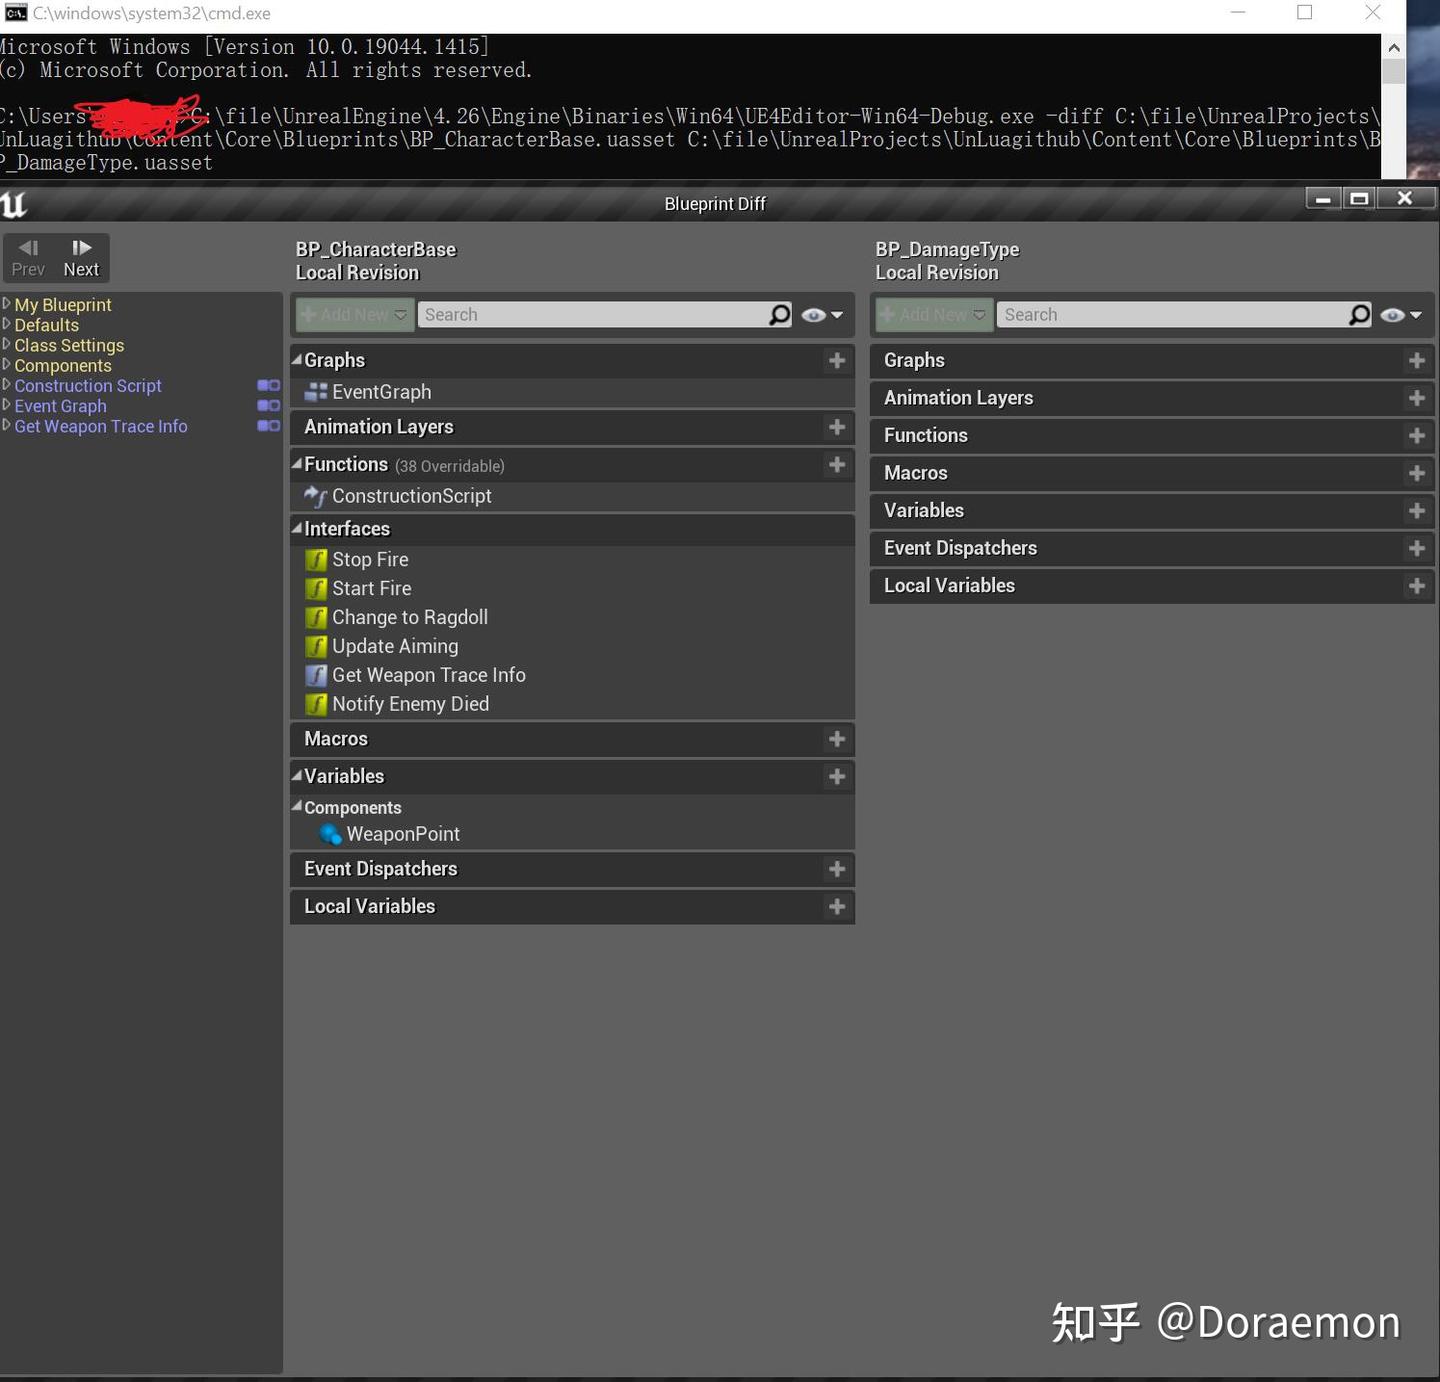Add a new function in BP_CharacterBase panel

coord(837,464)
